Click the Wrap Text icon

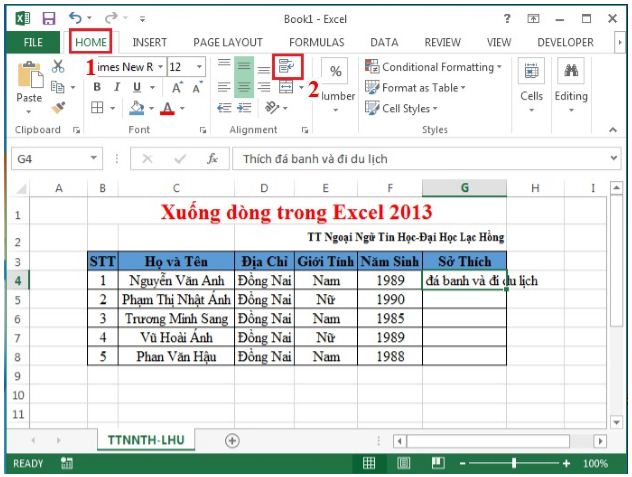click(287, 67)
